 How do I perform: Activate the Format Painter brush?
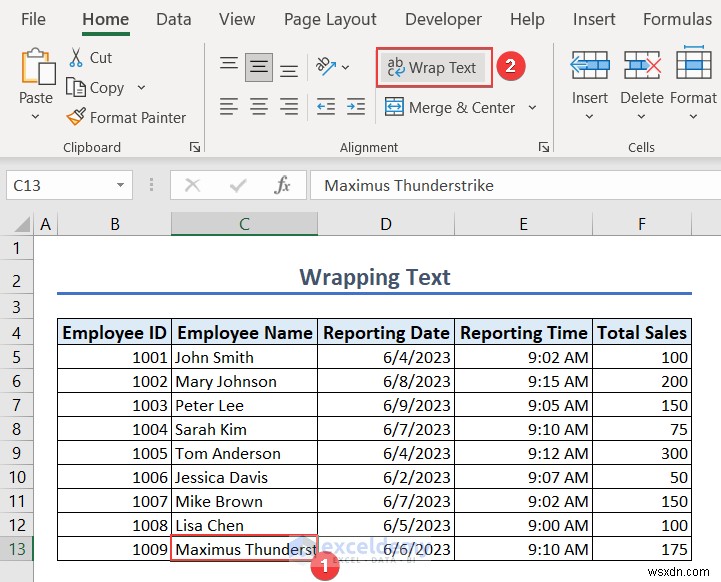76,117
